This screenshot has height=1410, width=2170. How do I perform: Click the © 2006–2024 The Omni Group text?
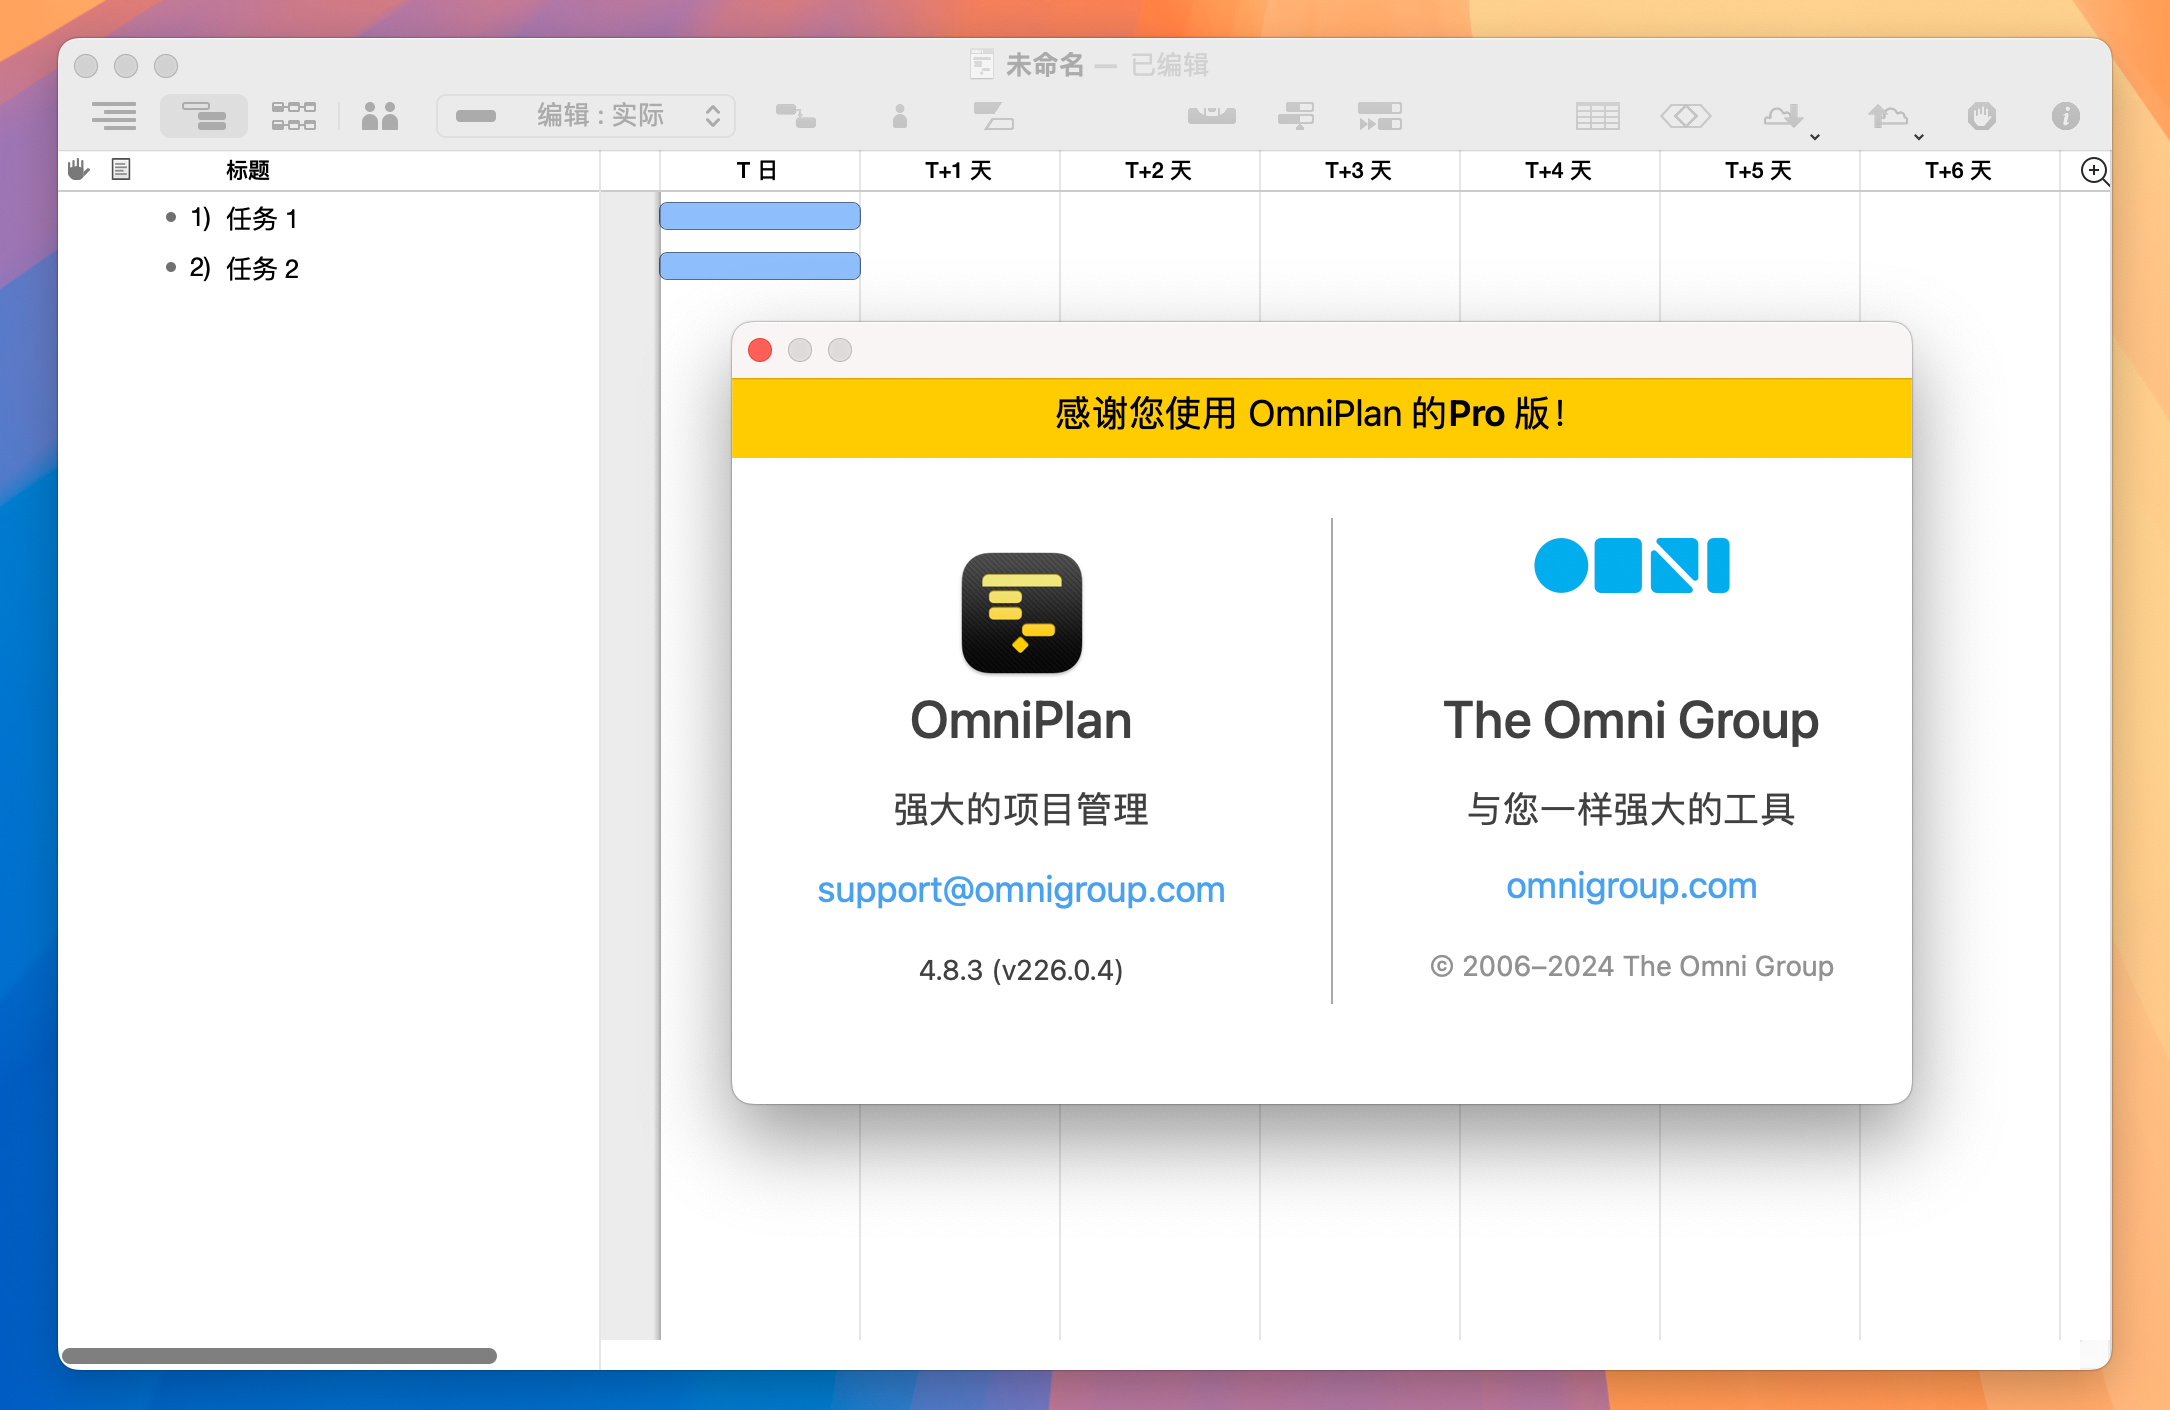pos(1631,965)
